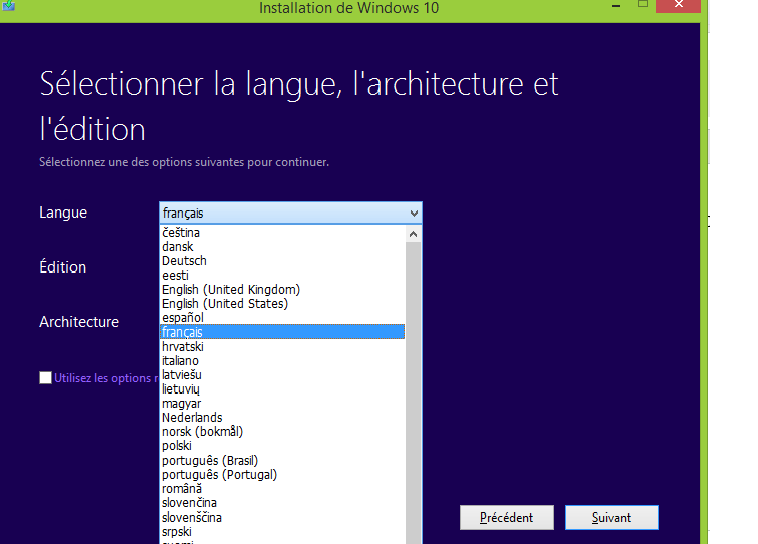
Task: Minimize the Installation de Windows 10 window
Action: point(616,6)
